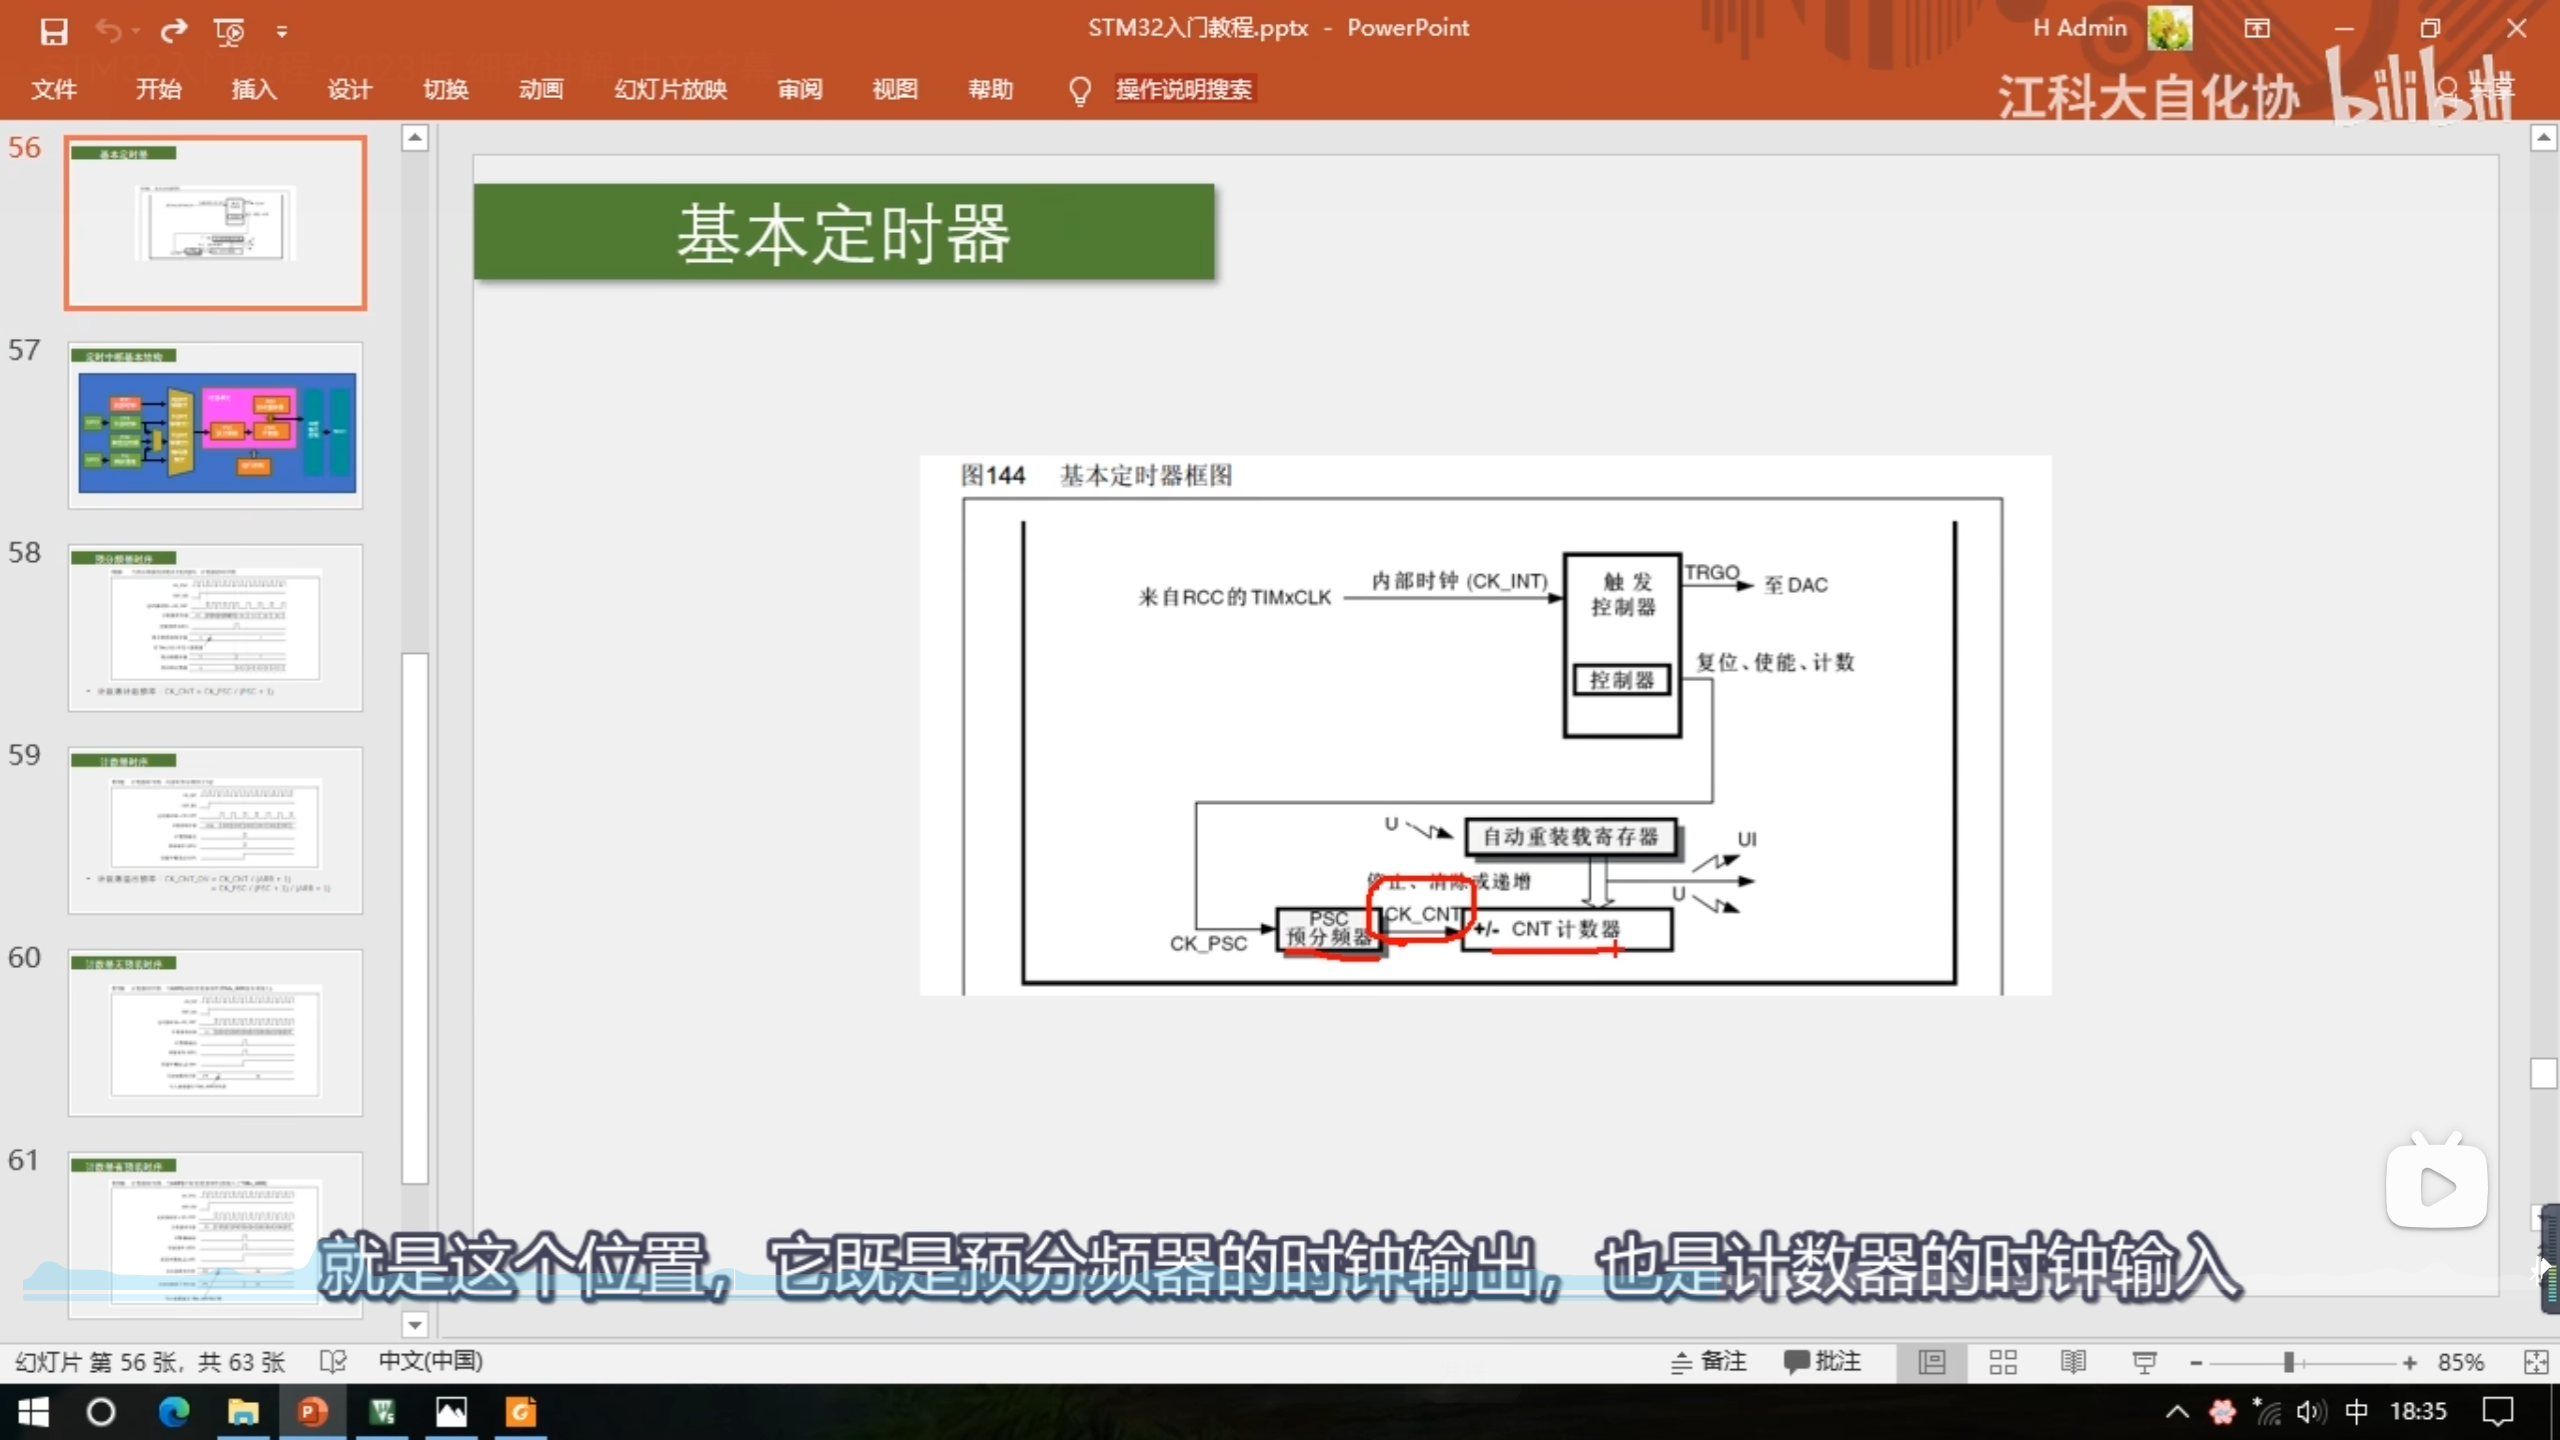Image resolution: width=2560 pixels, height=1440 pixels.
Task: Show hidden system tray icons chevron
Action: (x=2177, y=1412)
